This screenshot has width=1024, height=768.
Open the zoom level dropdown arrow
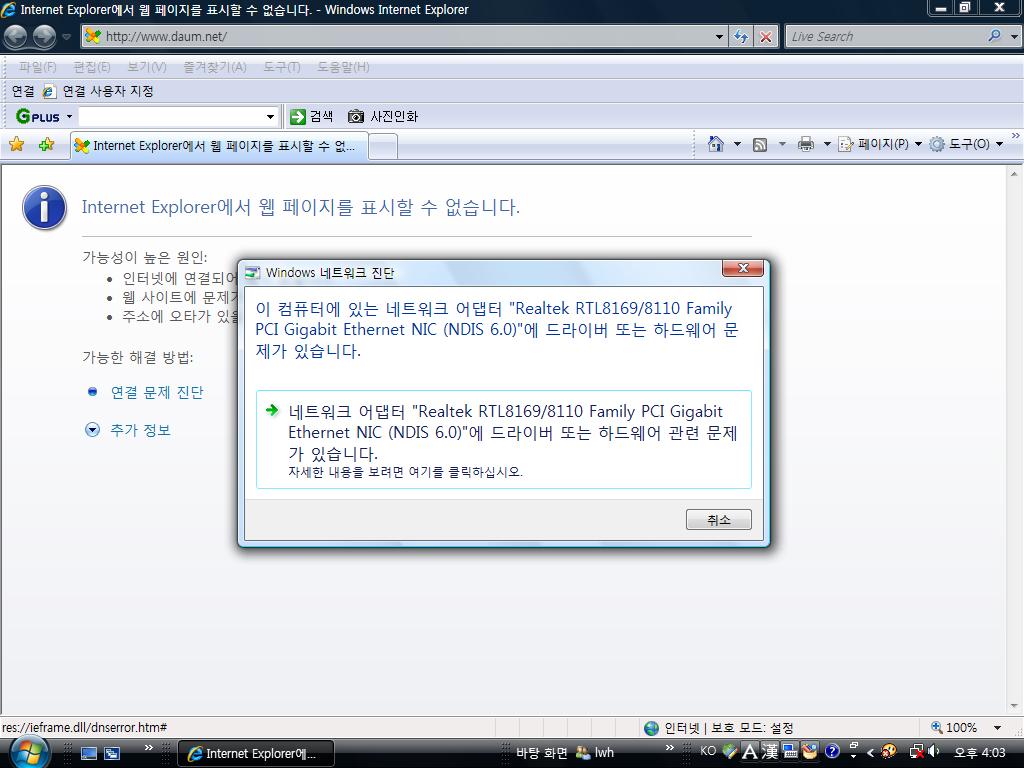click(997, 728)
